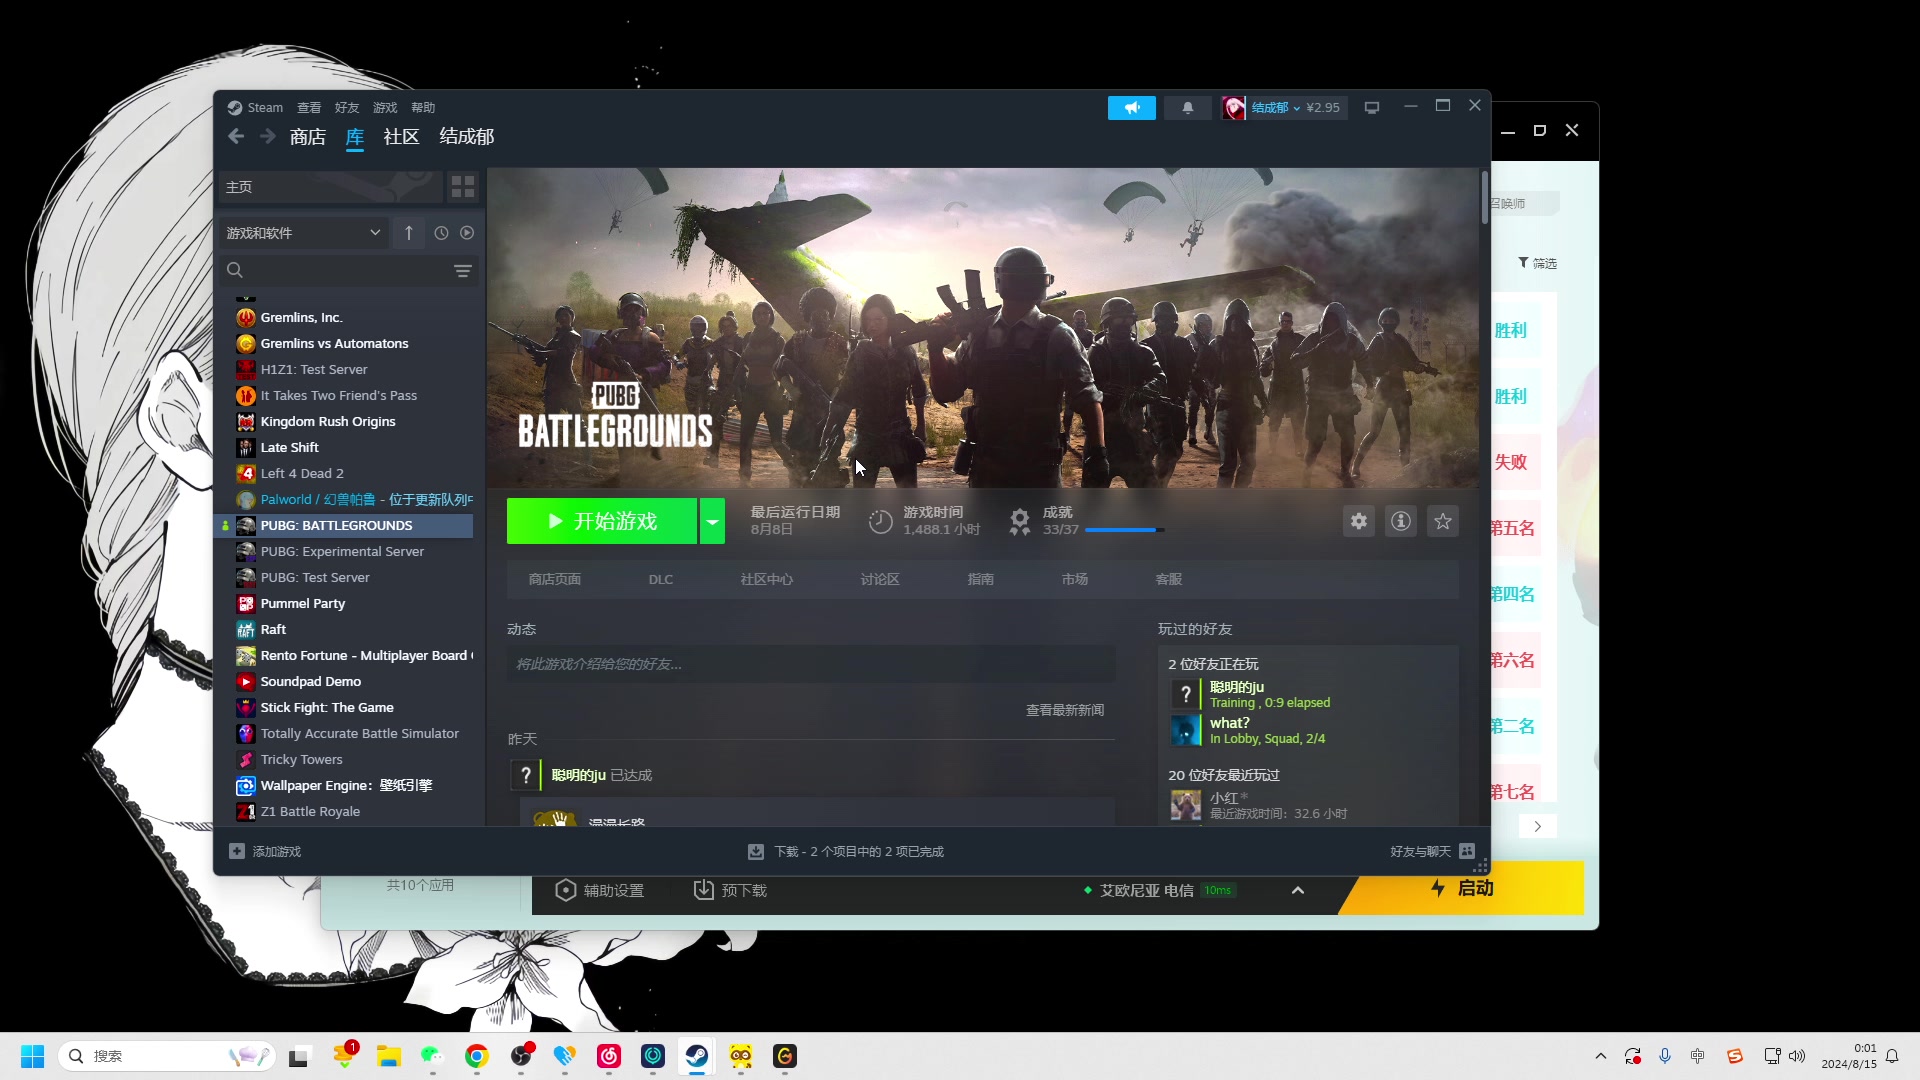This screenshot has width=1920, height=1080.
Task: Start PUBG with the green play button
Action: click(x=602, y=521)
